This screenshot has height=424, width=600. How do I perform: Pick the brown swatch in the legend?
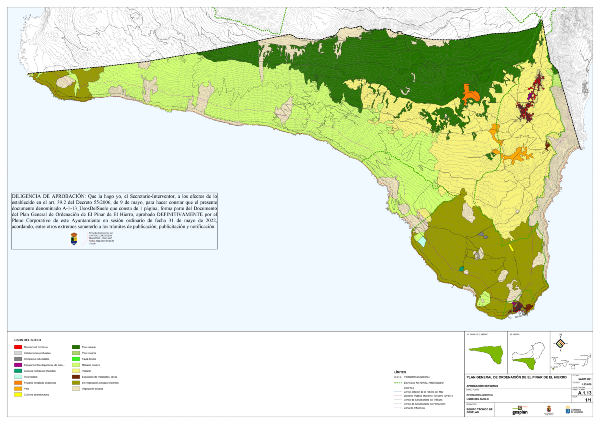coord(75,374)
